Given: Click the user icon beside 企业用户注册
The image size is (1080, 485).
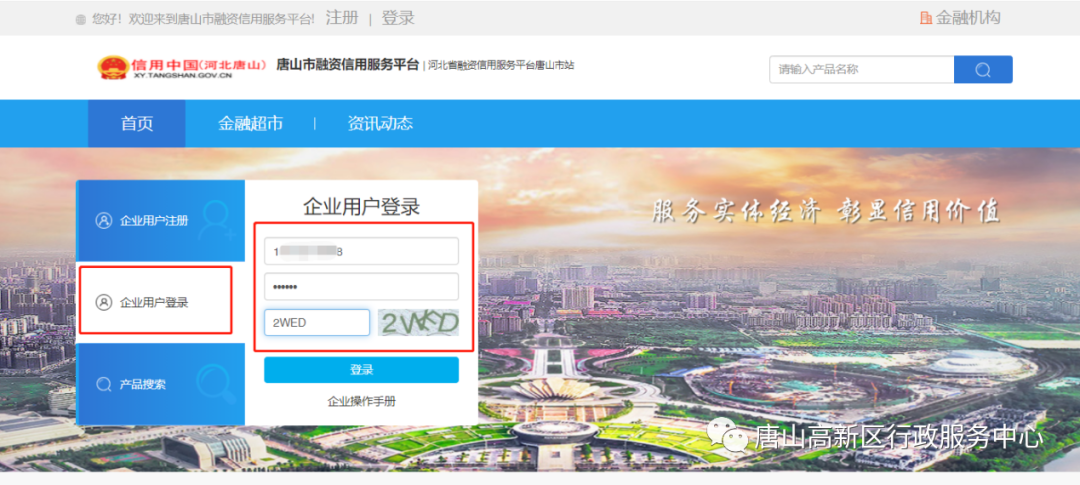Looking at the screenshot, I should point(103,220).
